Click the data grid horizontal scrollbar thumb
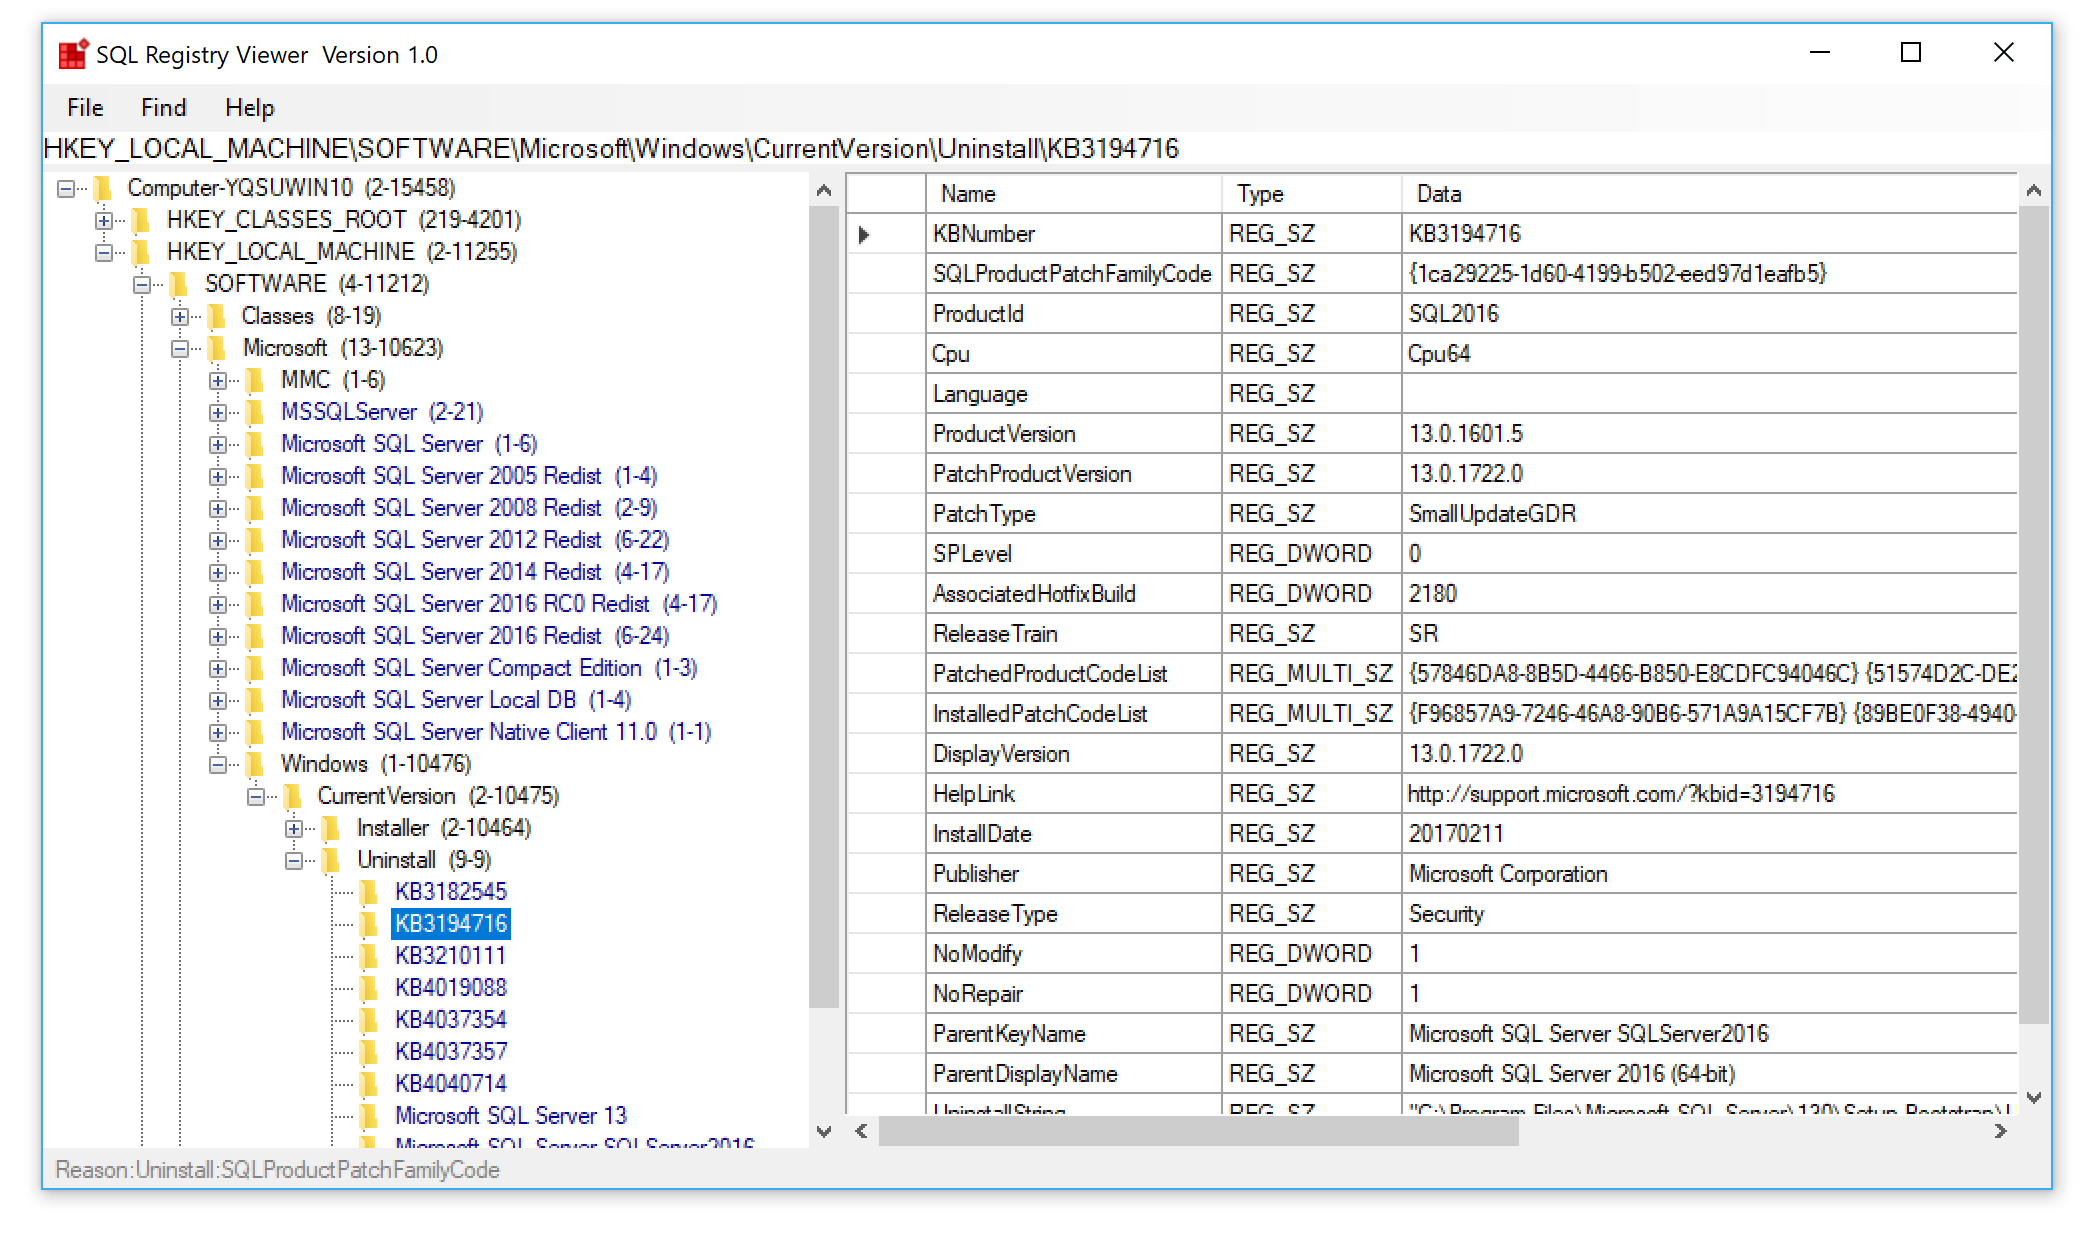The height and width of the screenshot is (1250, 2099). 1198,1131
